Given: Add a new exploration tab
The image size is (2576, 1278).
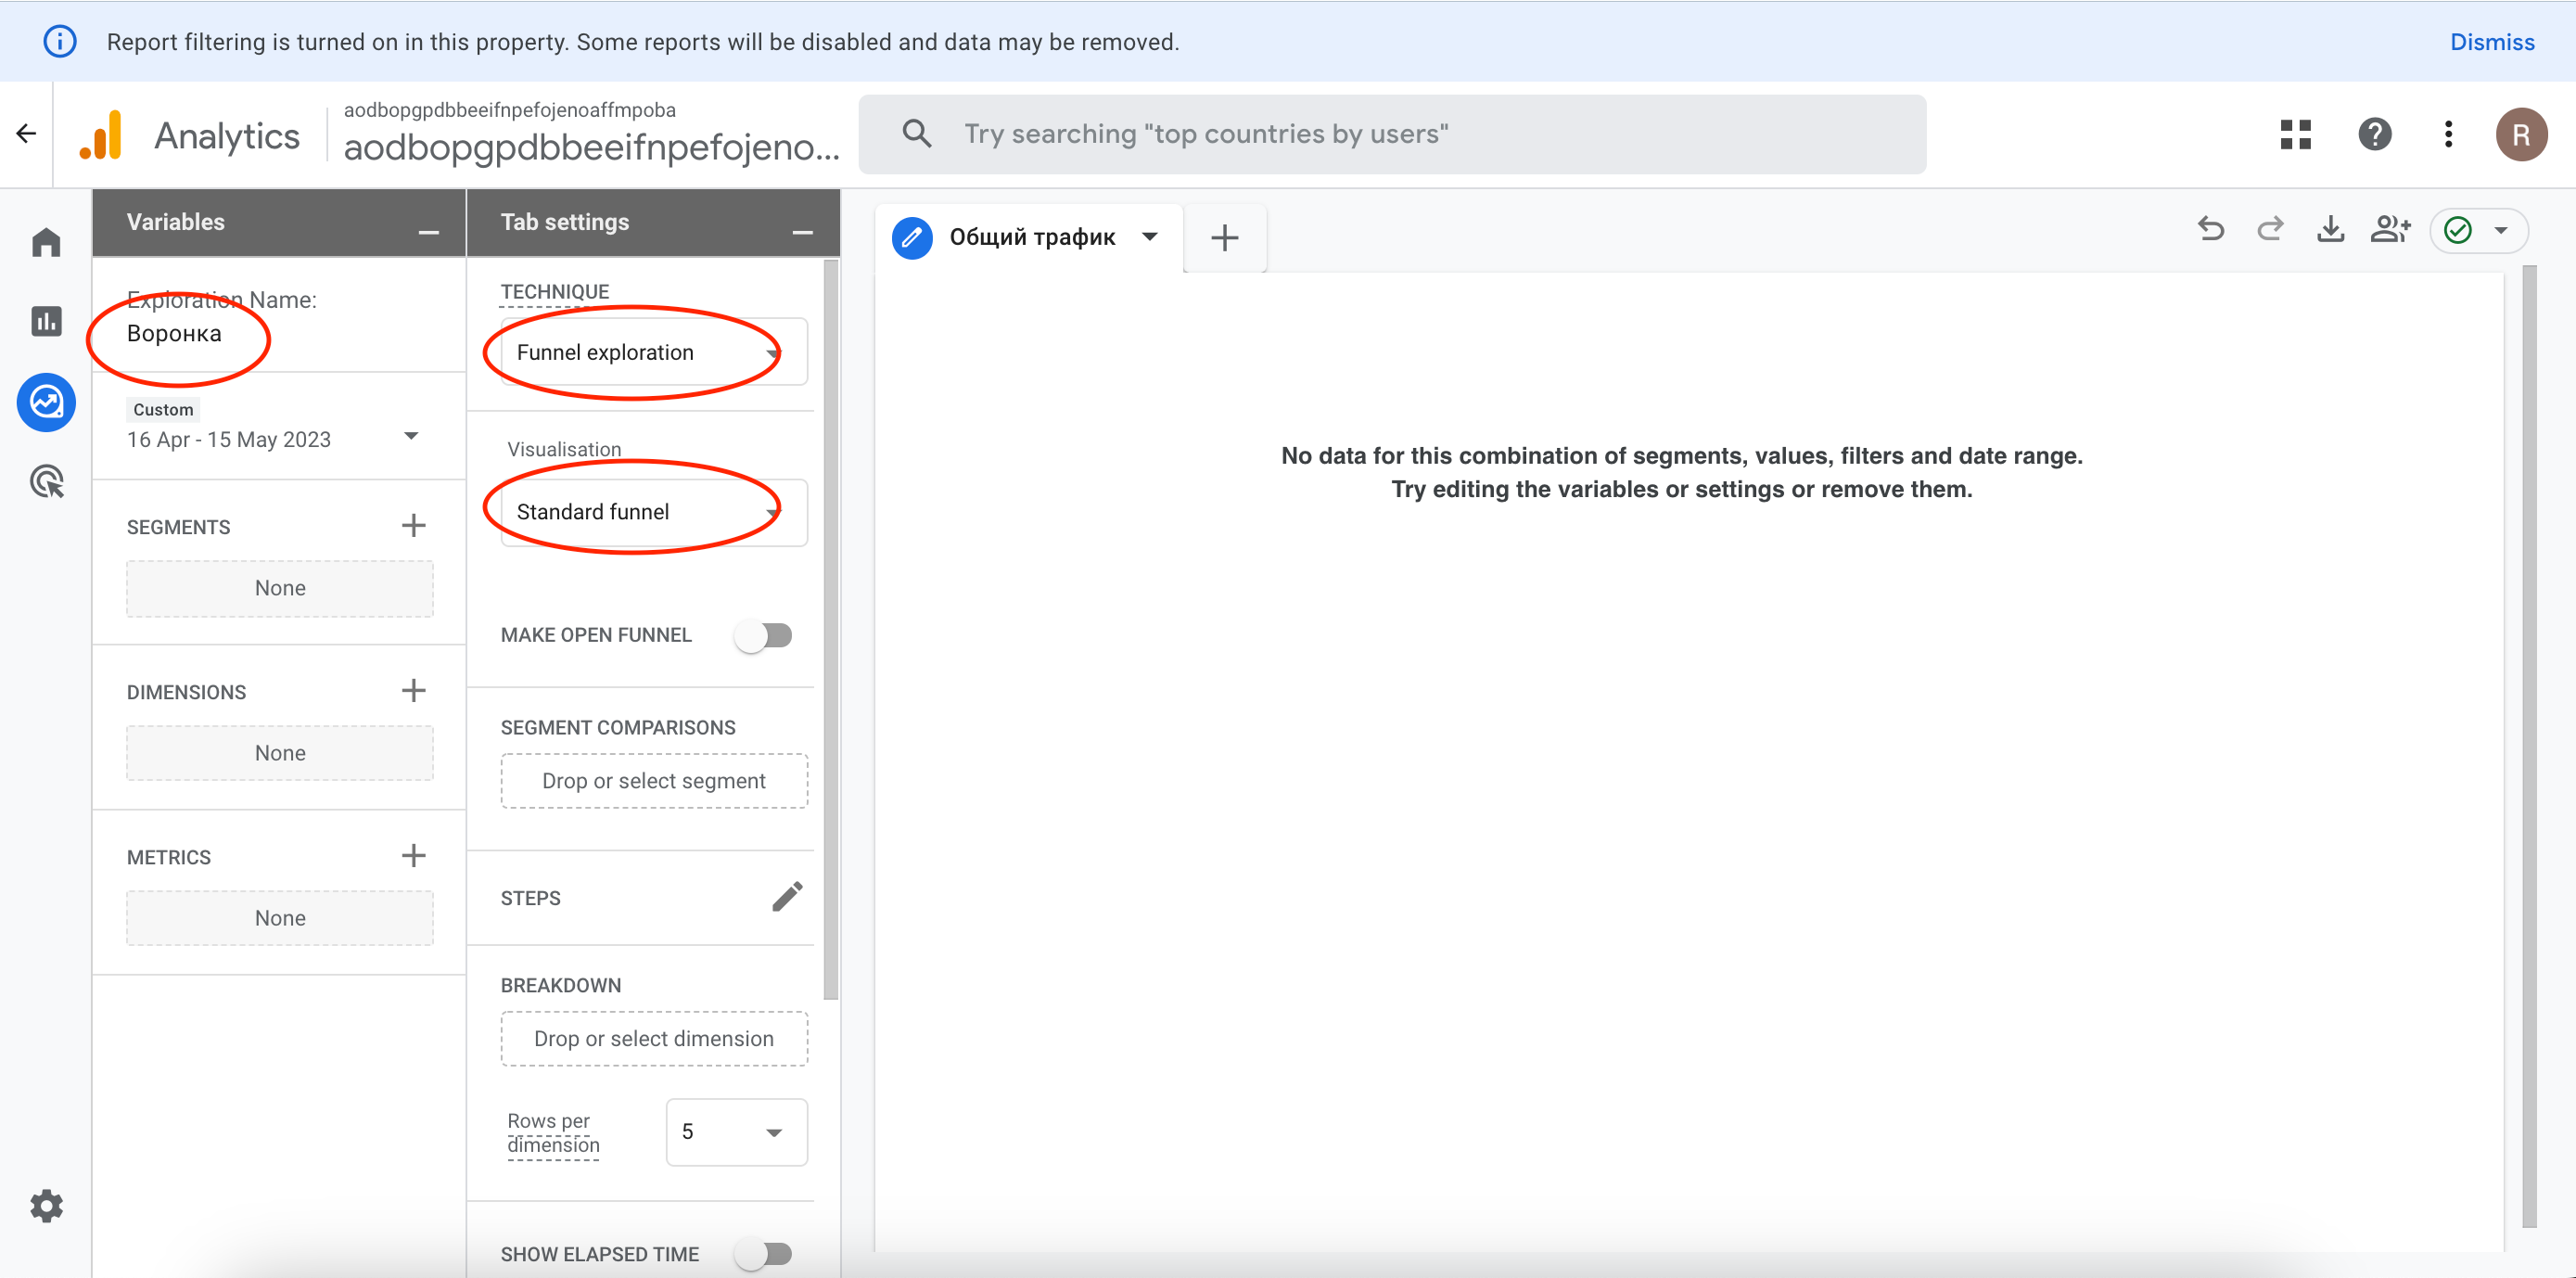Looking at the screenshot, I should [1224, 238].
